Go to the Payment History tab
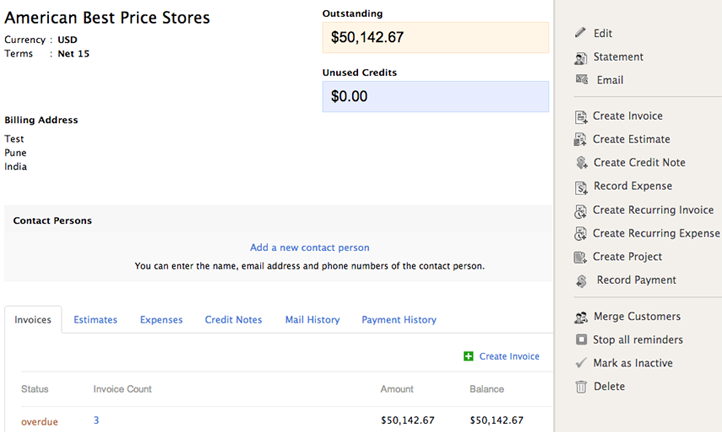Viewport: 722px width, 432px height. 399,320
